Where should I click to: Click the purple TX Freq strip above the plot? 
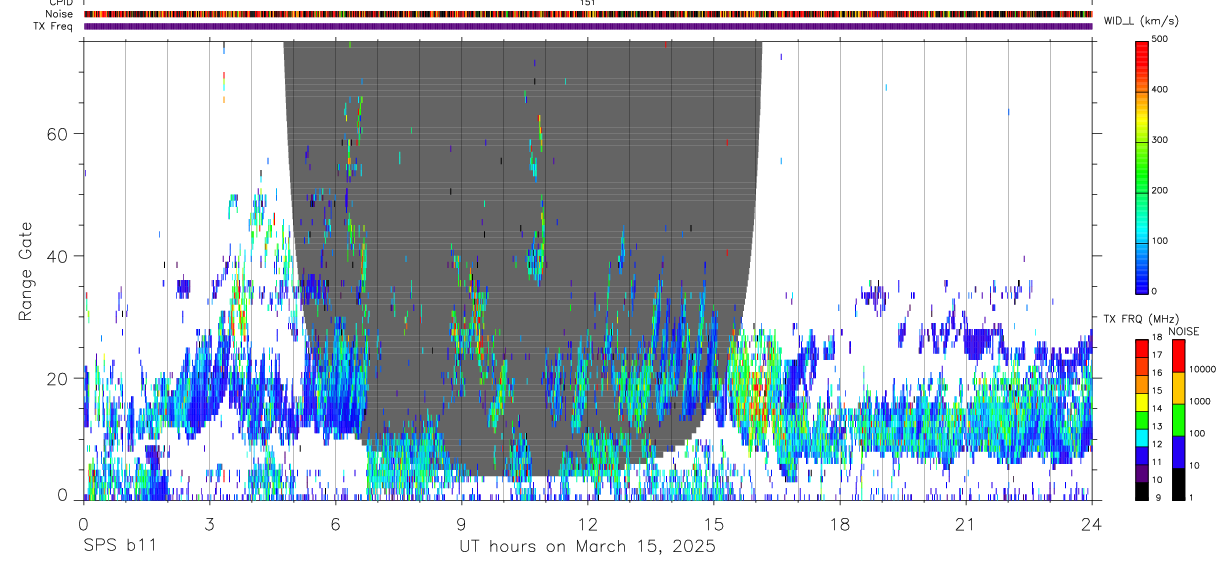point(587,26)
